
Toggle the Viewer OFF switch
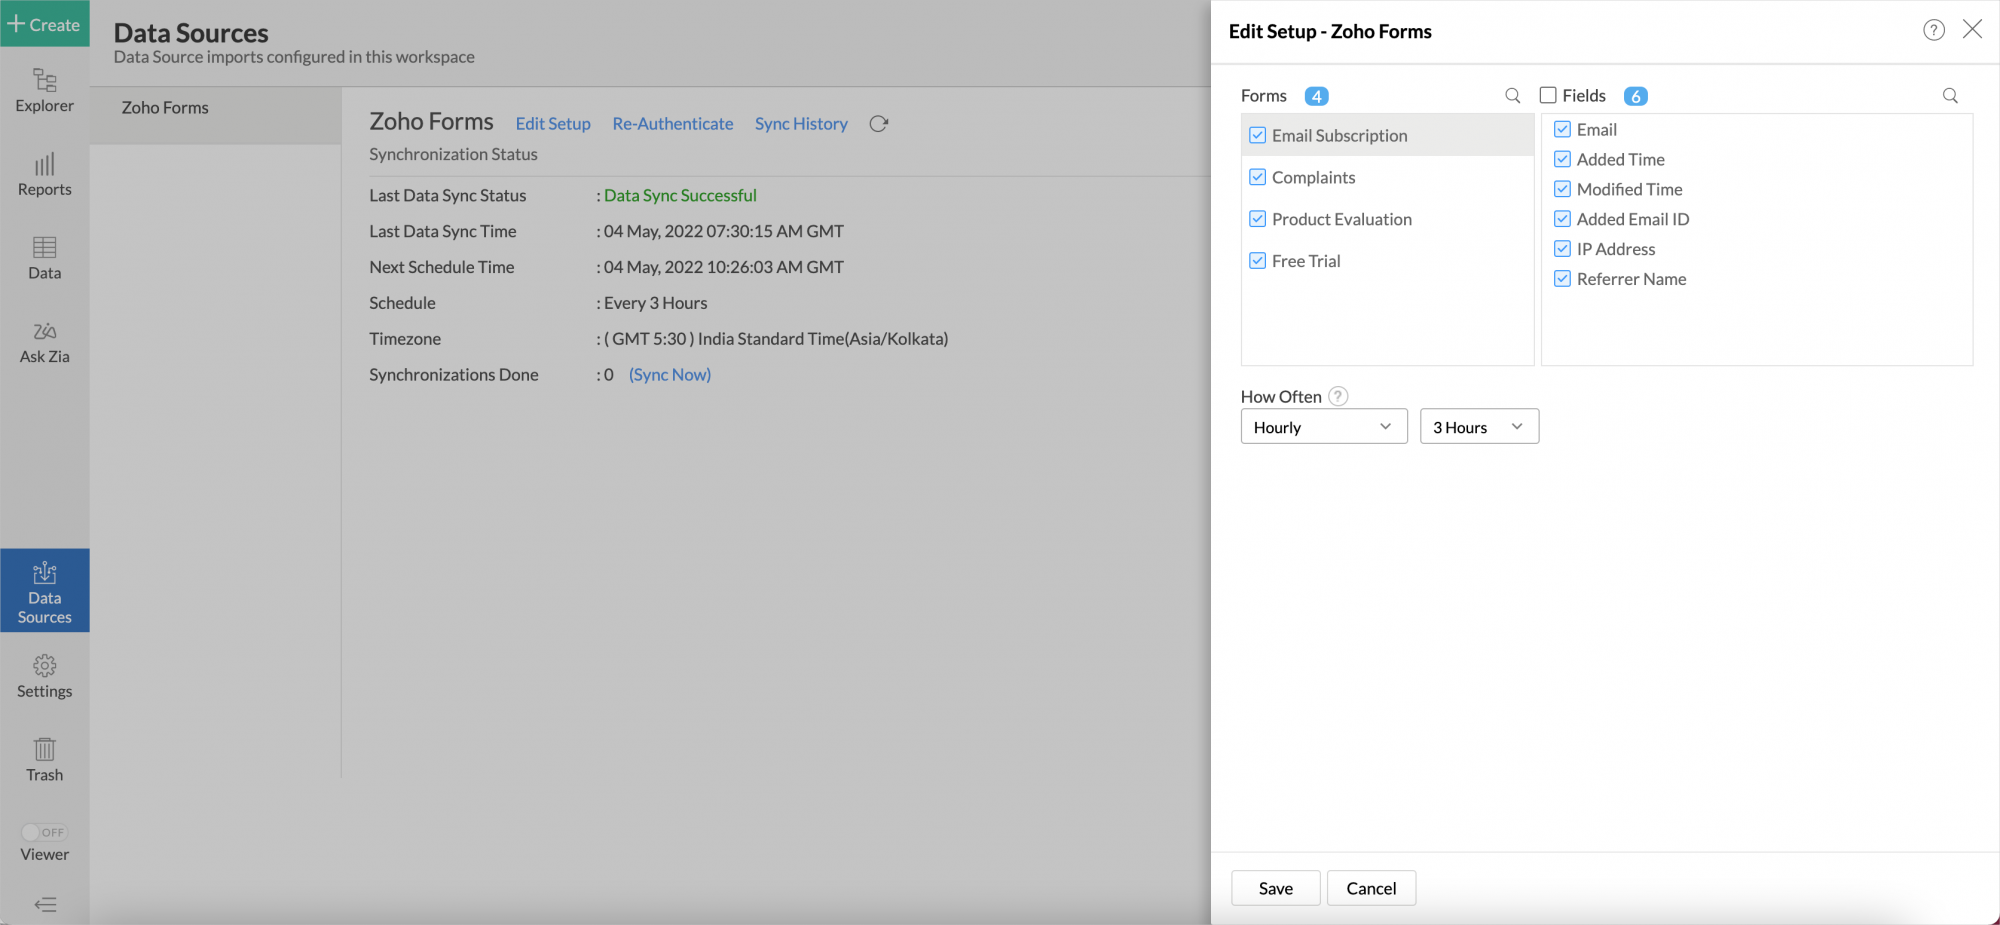(44, 832)
